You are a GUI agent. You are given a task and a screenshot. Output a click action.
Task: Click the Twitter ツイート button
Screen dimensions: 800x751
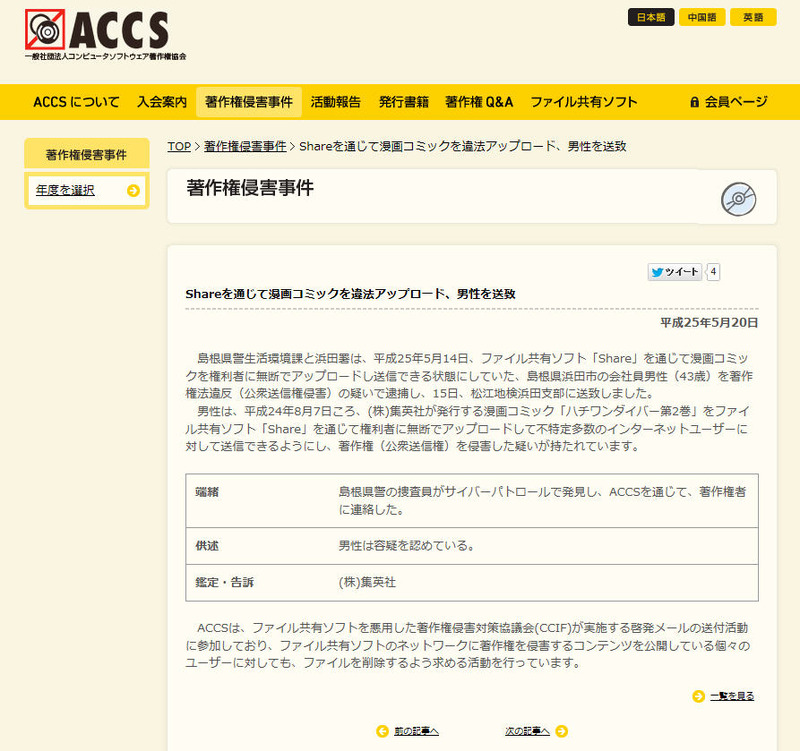(x=675, y=272)
